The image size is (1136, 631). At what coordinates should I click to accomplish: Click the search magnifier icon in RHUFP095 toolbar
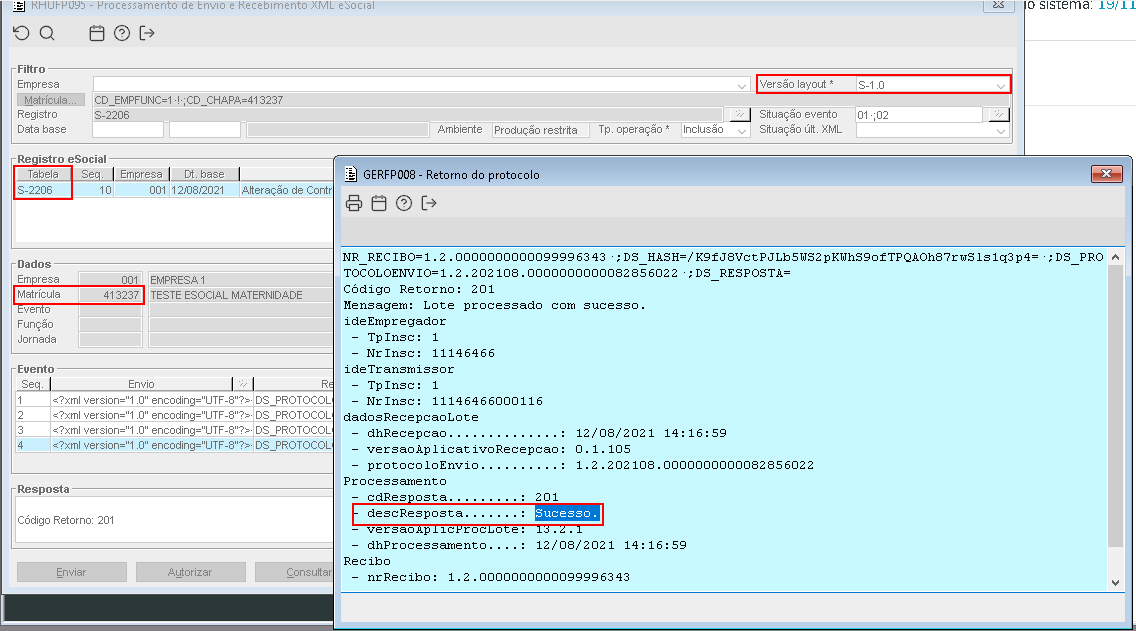[47, 33]
